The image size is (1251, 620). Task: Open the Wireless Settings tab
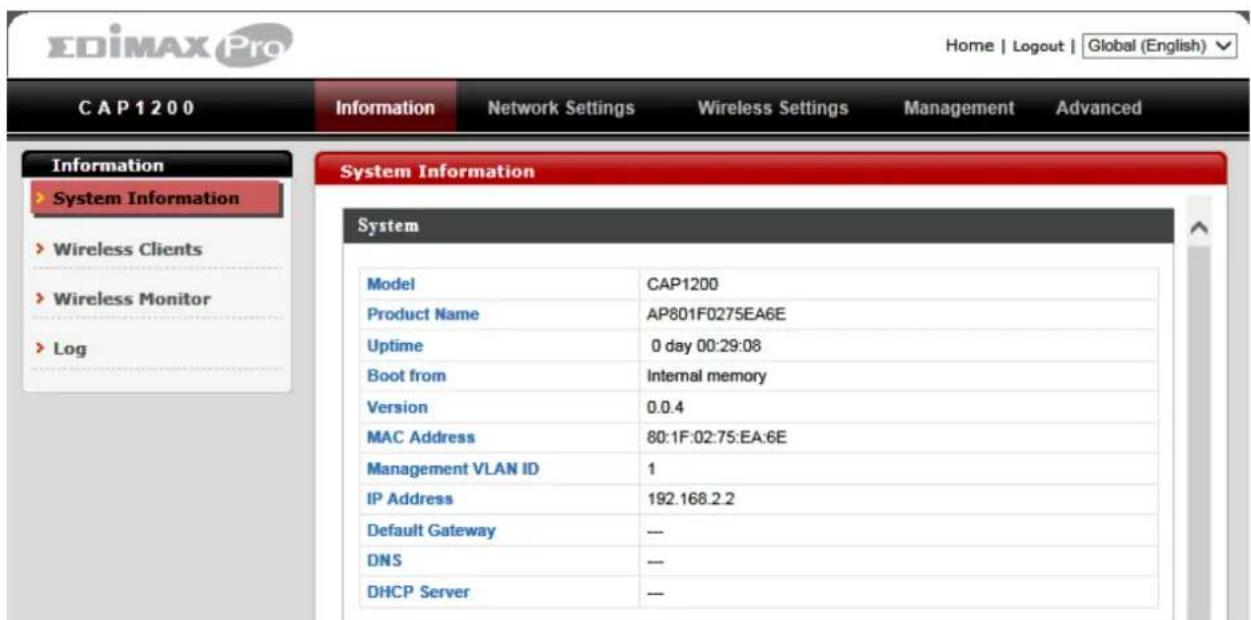pos(773,108)
